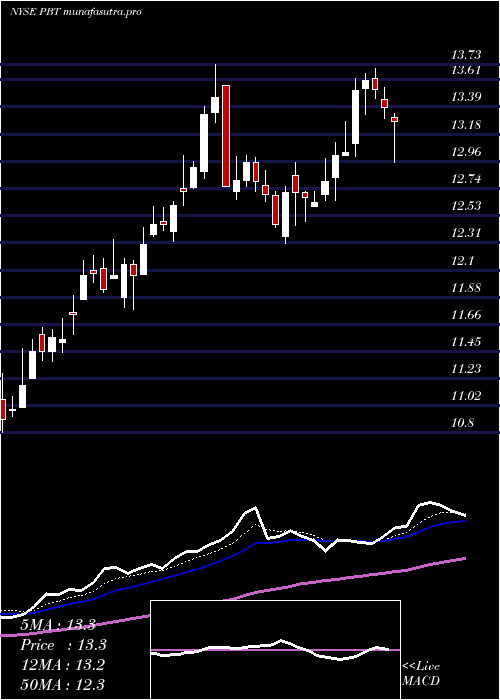
Task: Click the tall red candlestick after the first peak
Action: (226, 136)
